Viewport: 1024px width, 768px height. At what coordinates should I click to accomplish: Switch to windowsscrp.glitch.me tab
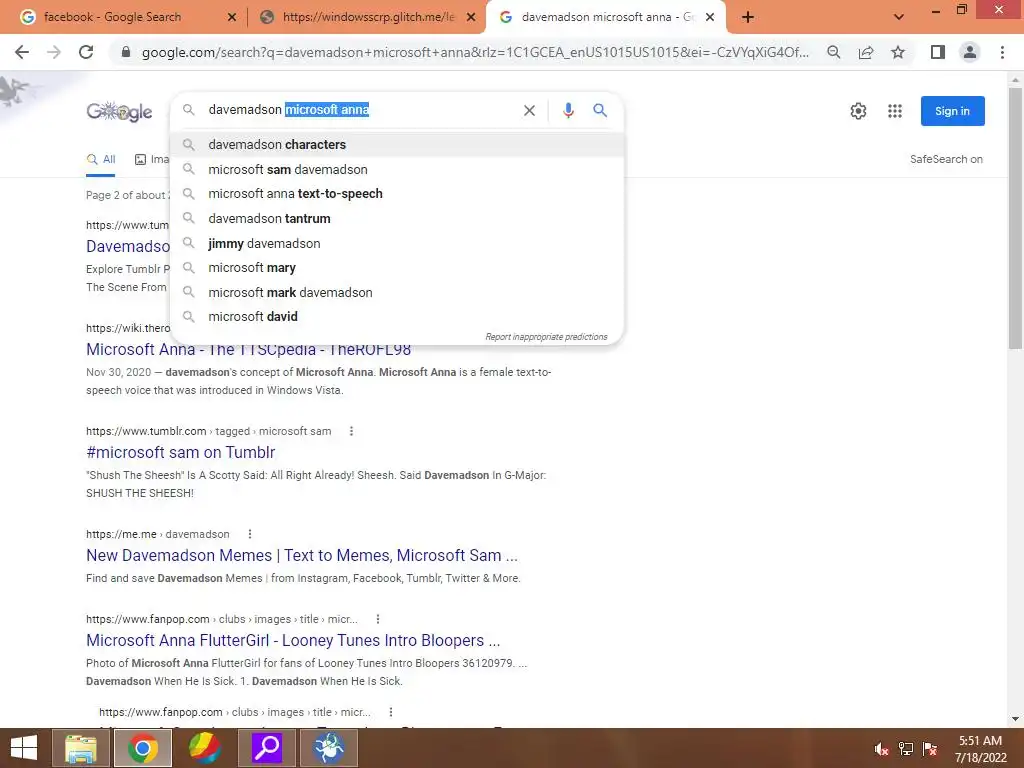(x=368, y=17)
